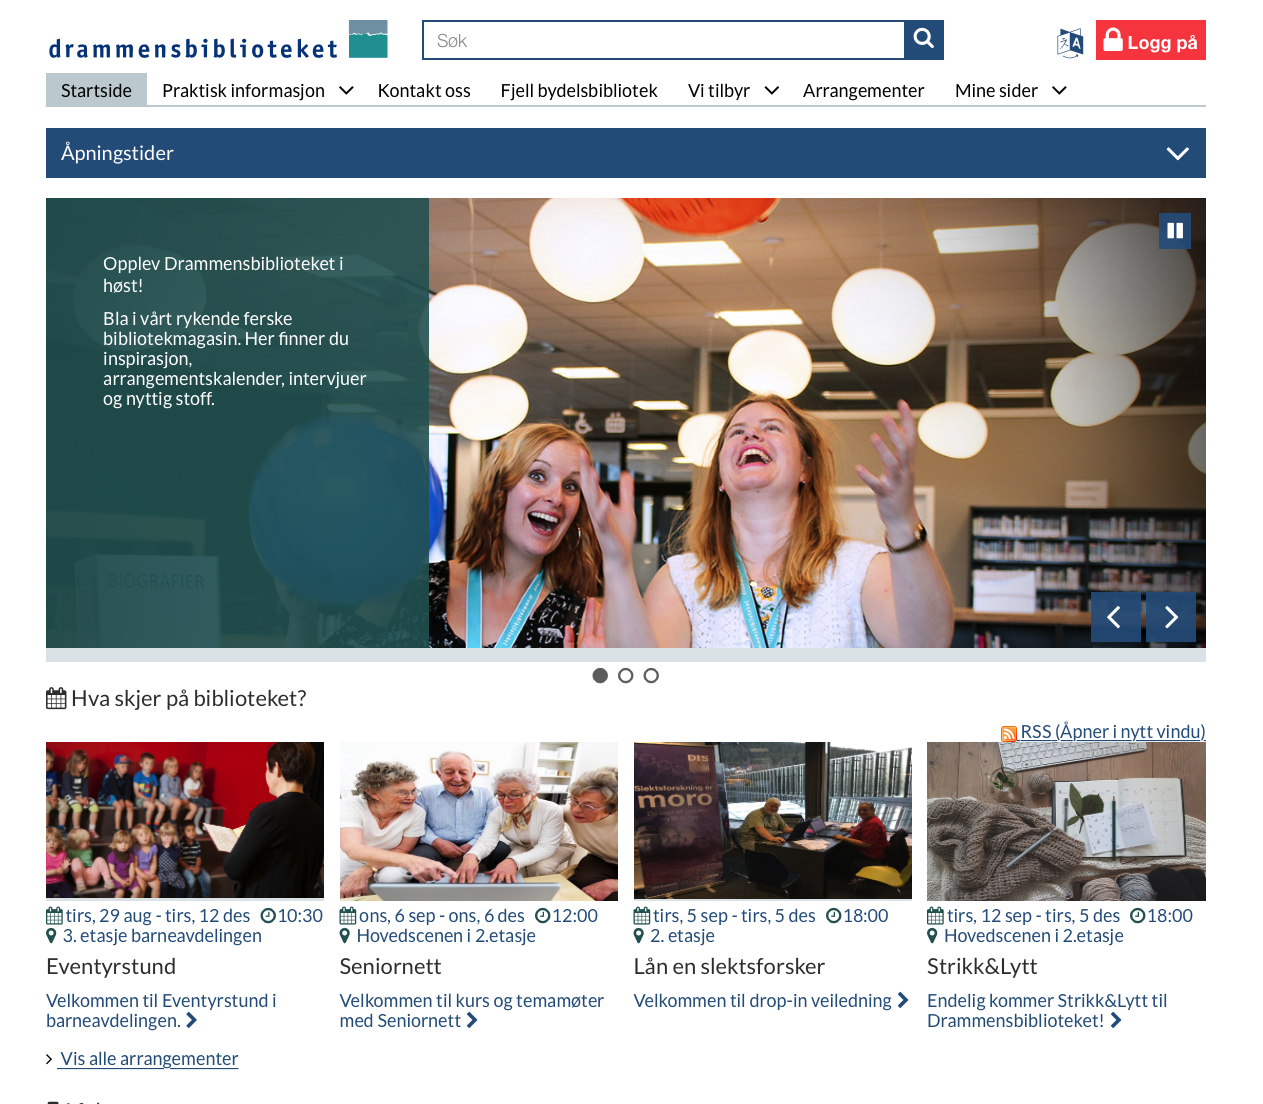
Task: Open Fjell bydelsbibliotek menu item
Action: point(578,91)
